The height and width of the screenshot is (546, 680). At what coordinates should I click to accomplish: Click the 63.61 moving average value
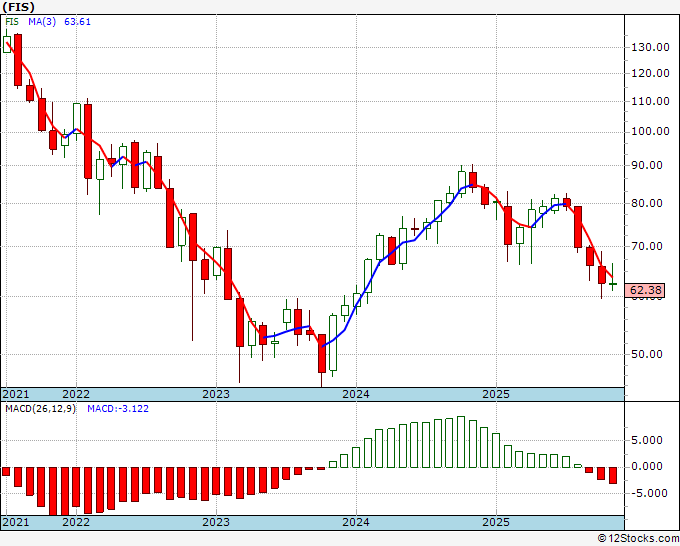78,22
